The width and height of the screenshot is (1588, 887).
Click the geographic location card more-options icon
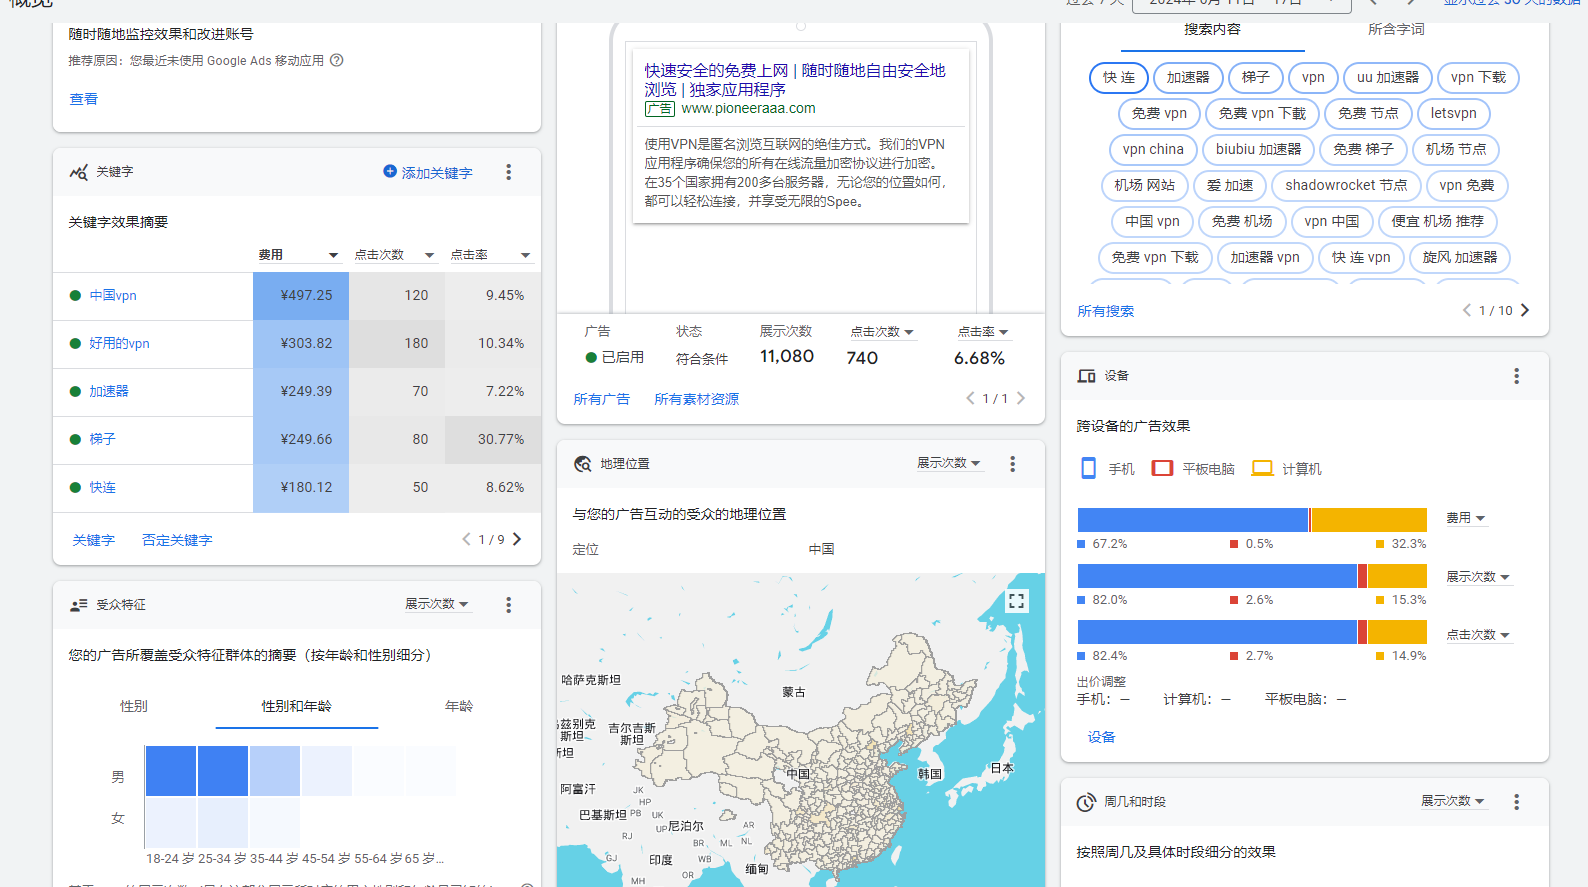point(1012,464)
